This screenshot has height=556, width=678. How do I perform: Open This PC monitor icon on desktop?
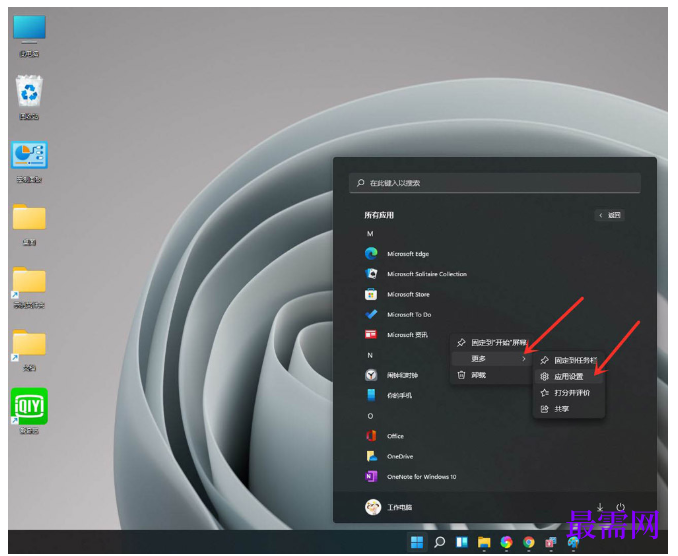click(29, 36)
